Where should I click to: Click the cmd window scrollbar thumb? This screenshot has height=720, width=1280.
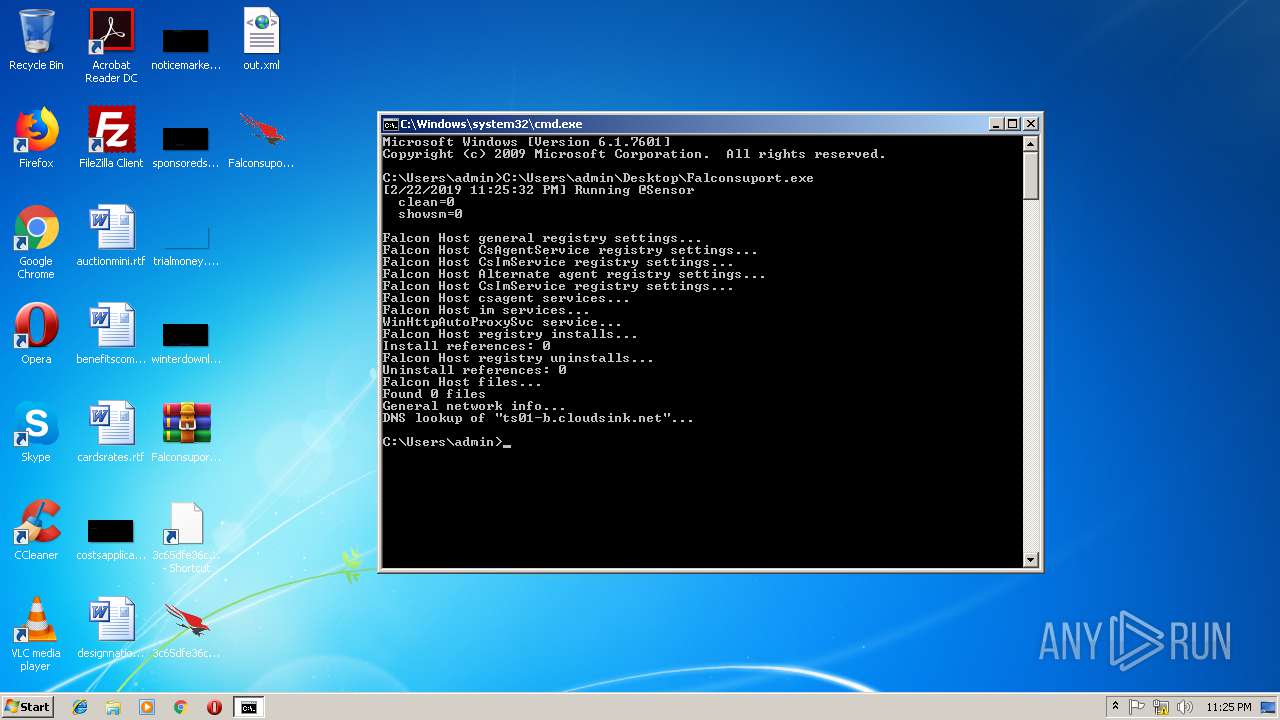click(1031, 176)
